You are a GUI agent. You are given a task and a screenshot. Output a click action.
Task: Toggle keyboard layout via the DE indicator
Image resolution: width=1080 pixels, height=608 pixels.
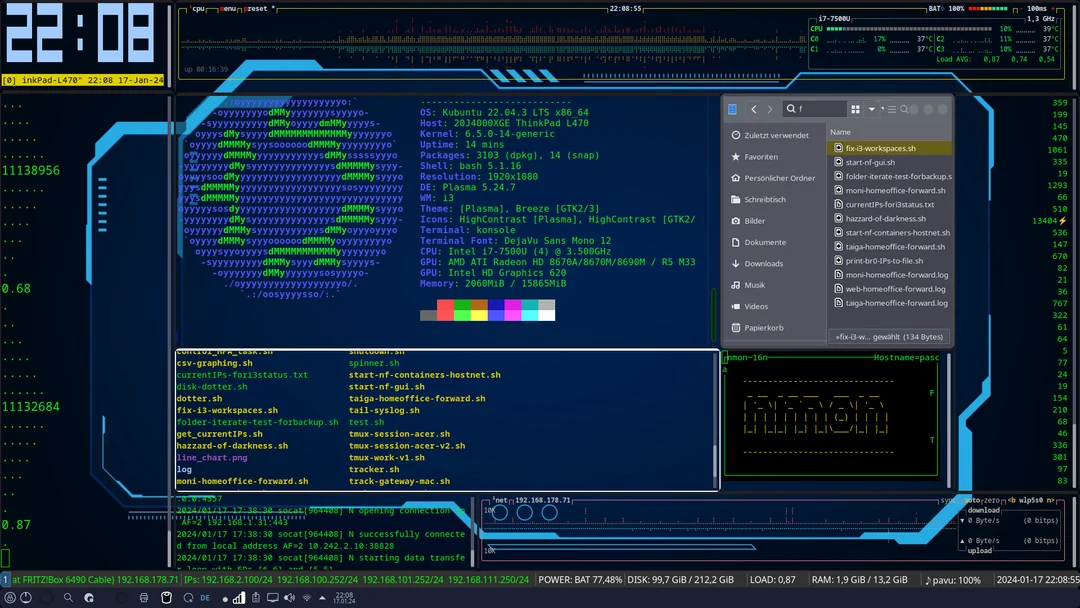click(x=205, y=598)
